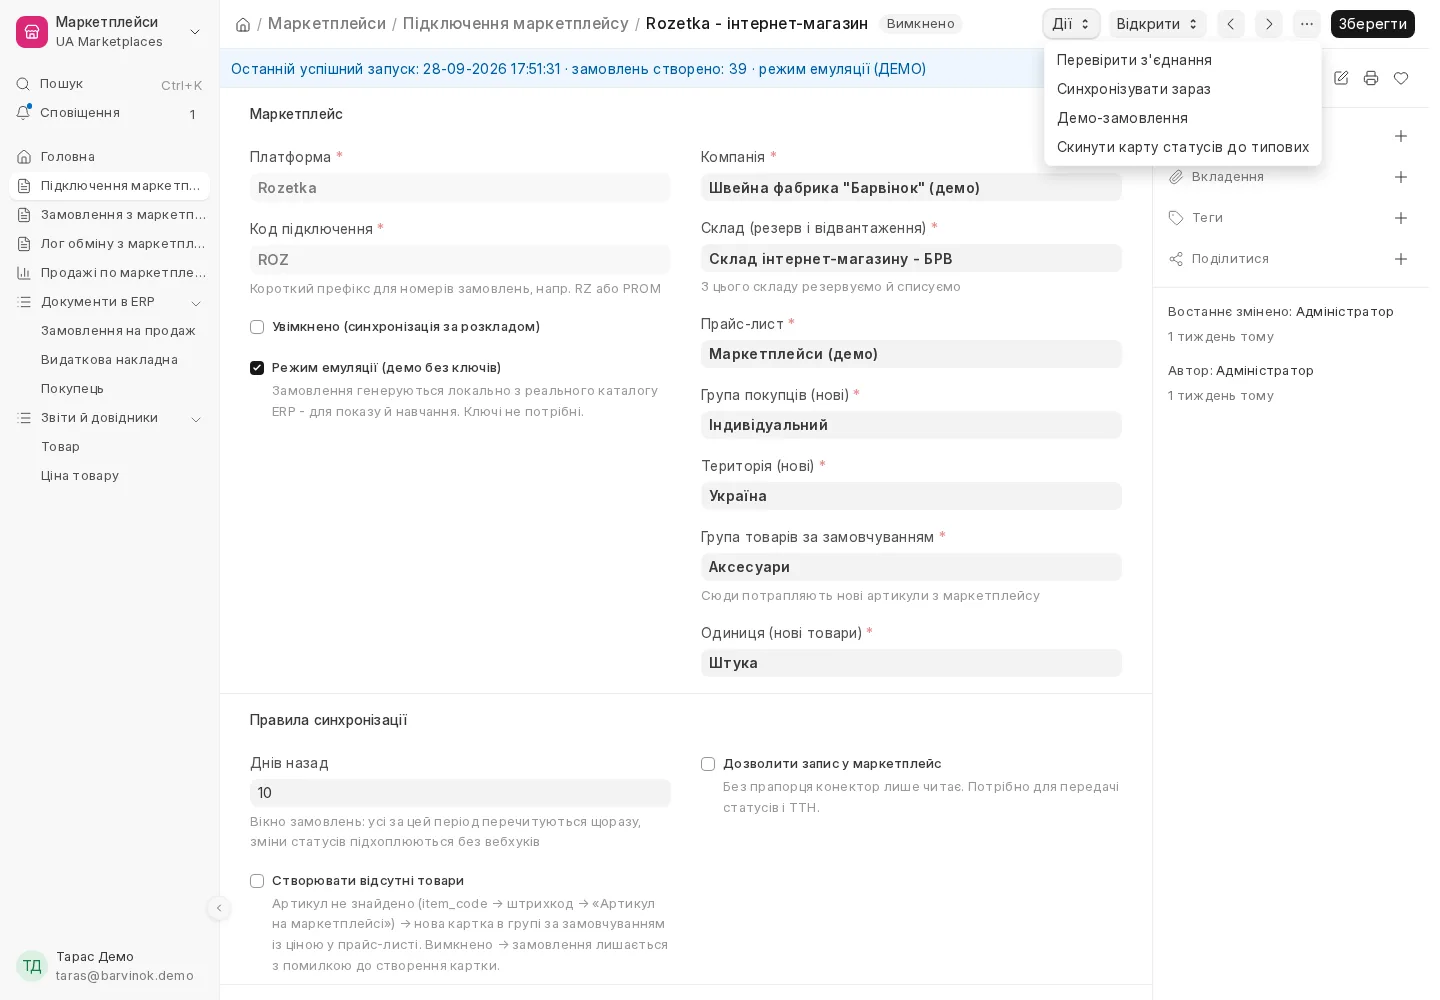Click the Днів назад input field
1440x1000 pixels.
[460, 793]
